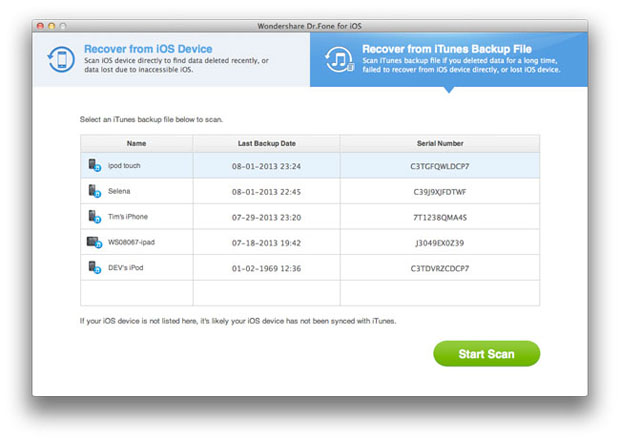This screenshot has width=620, height=441.
Task: Start scanning the selected backup
Action: pyautogui.click(x=486, y=354)
